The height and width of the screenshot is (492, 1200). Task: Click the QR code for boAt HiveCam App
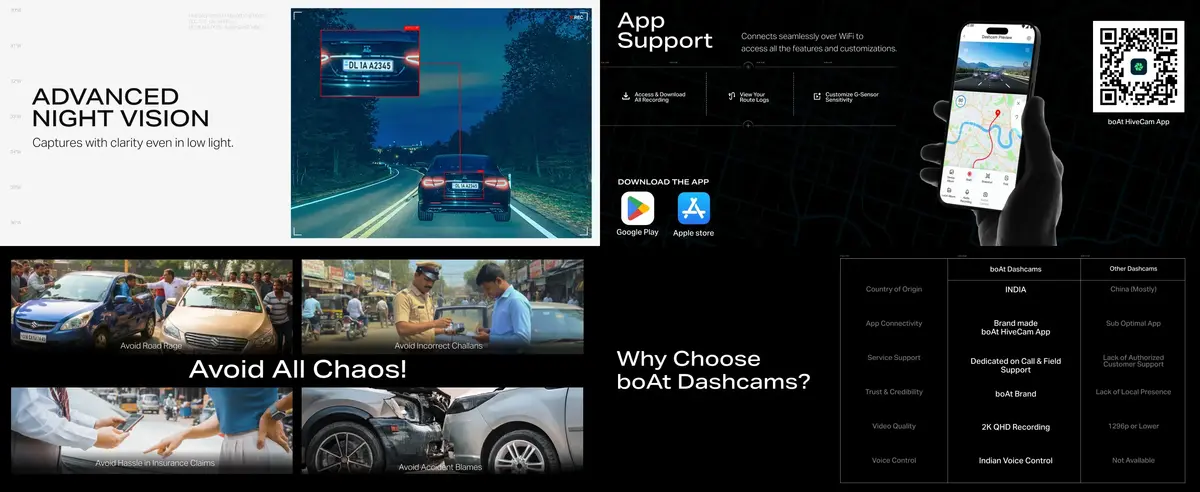(1137, 65)
